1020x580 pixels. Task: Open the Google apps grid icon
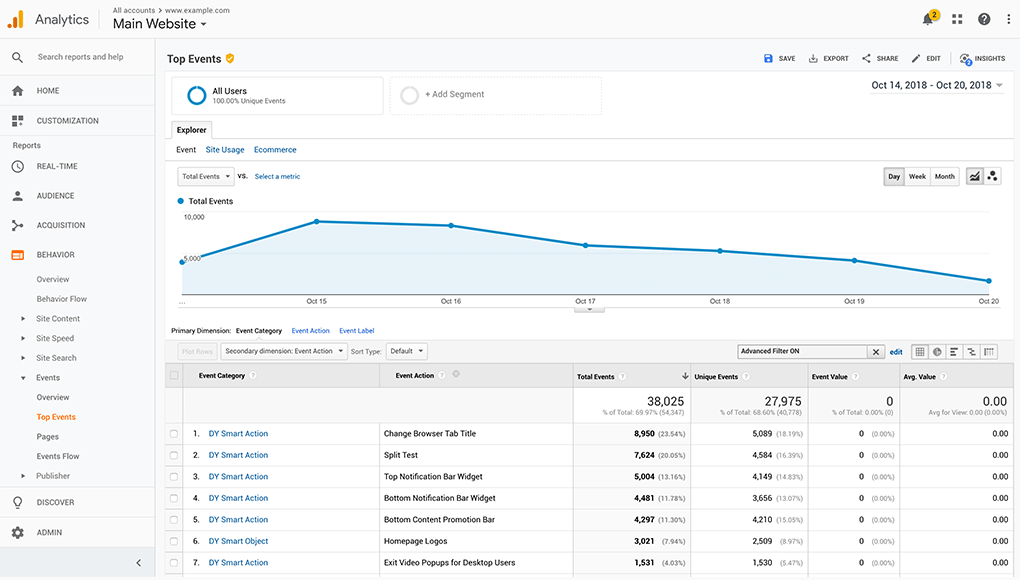[x=957, y=19]
